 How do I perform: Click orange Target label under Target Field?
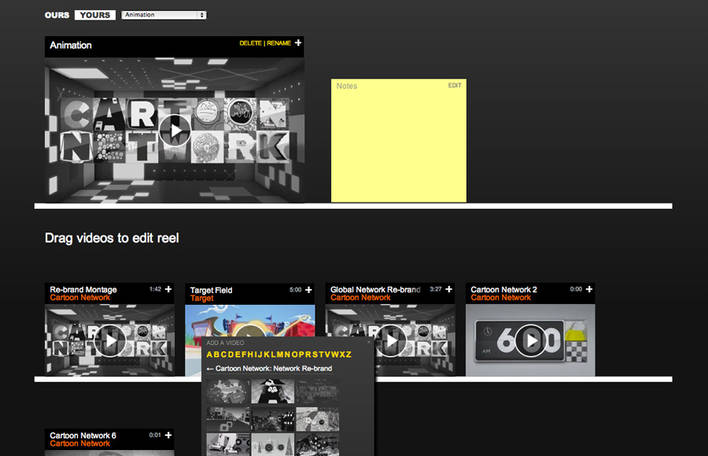[202, 298]
